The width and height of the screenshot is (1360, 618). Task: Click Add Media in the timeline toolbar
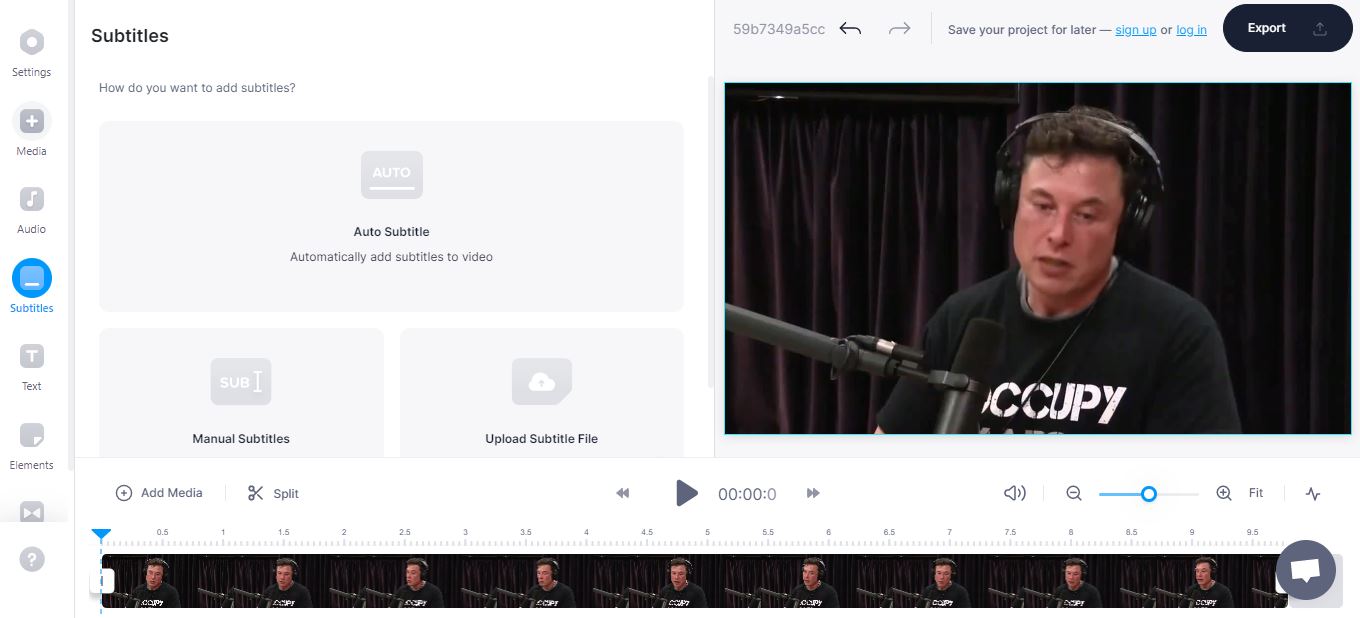tap(159, 493)
